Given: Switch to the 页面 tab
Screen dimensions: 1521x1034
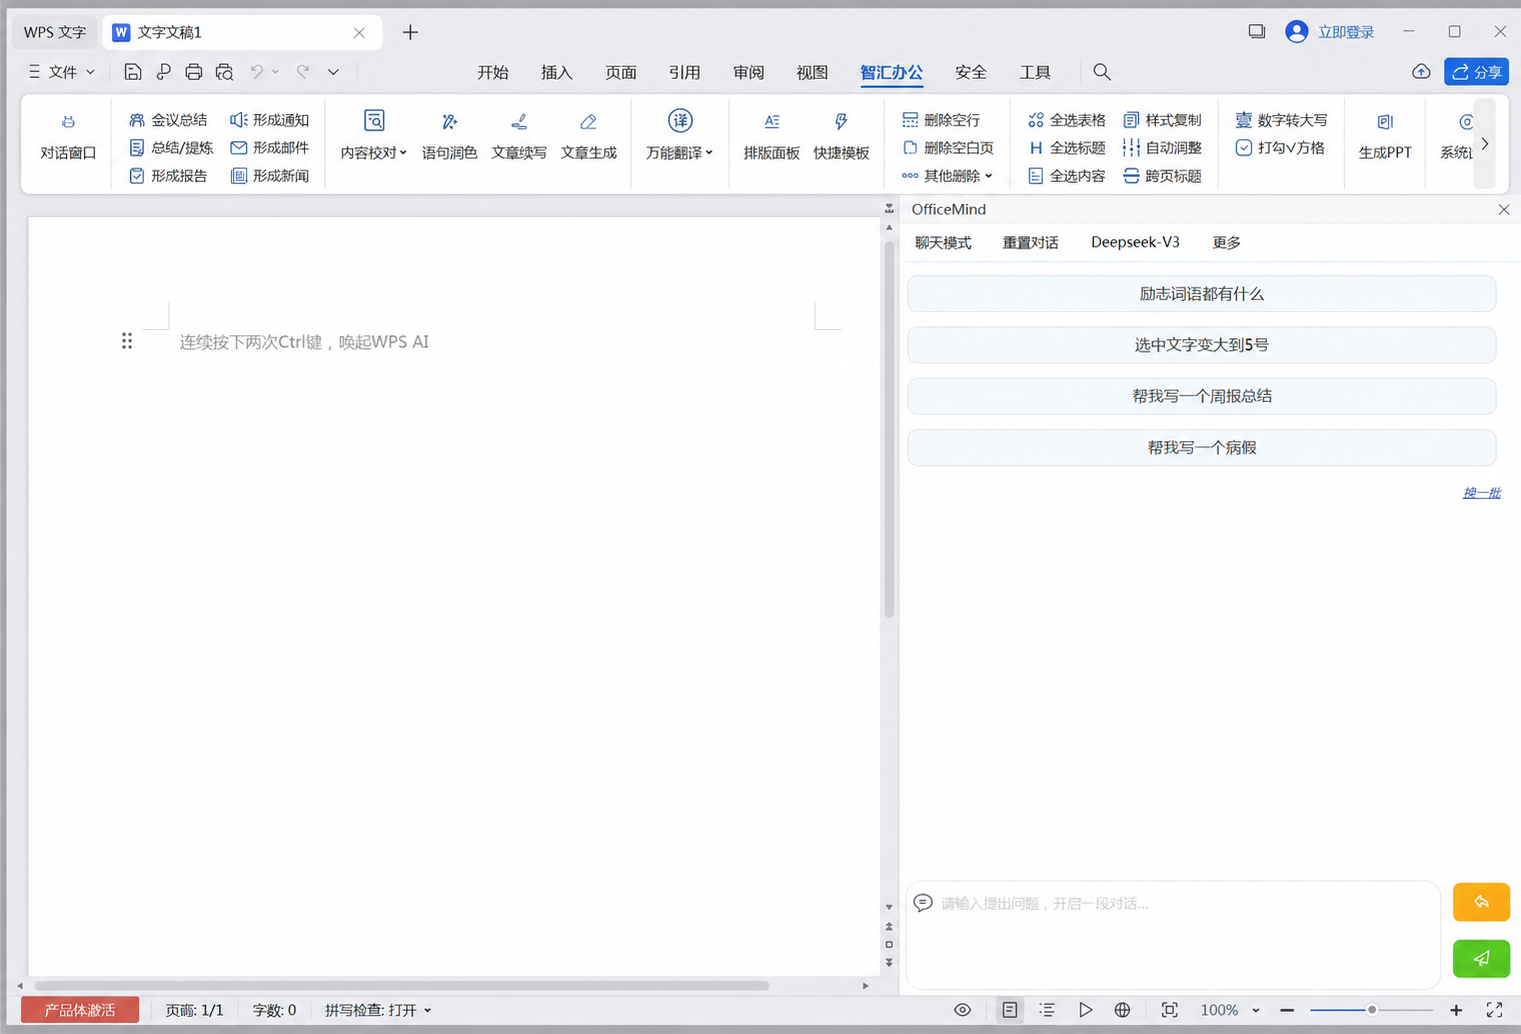Looking at the screenshot, I should click(621, 72).
